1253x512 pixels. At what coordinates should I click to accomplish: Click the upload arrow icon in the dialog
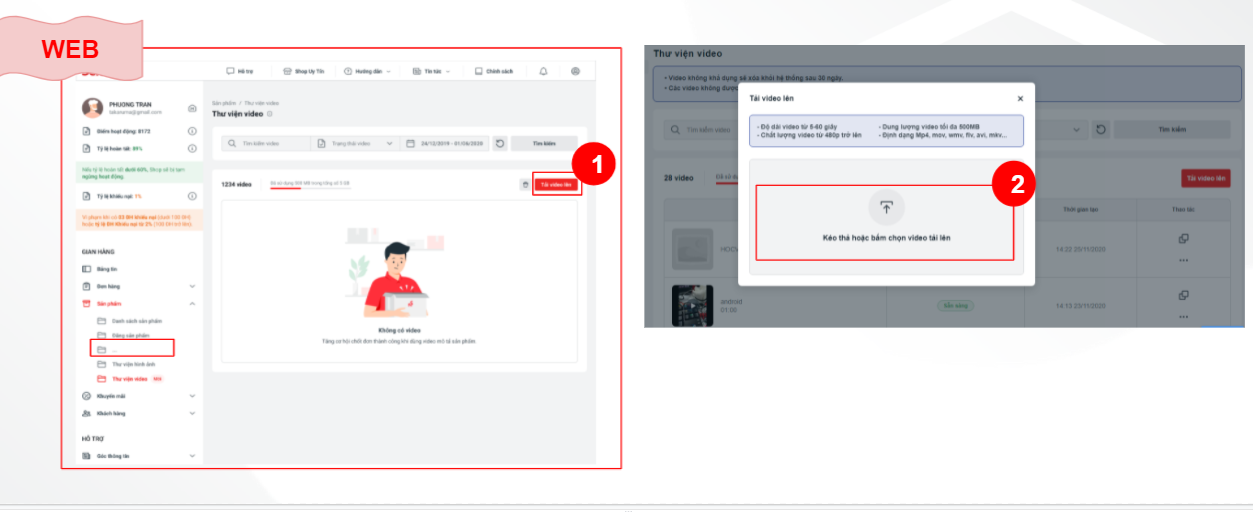point(886,207)
